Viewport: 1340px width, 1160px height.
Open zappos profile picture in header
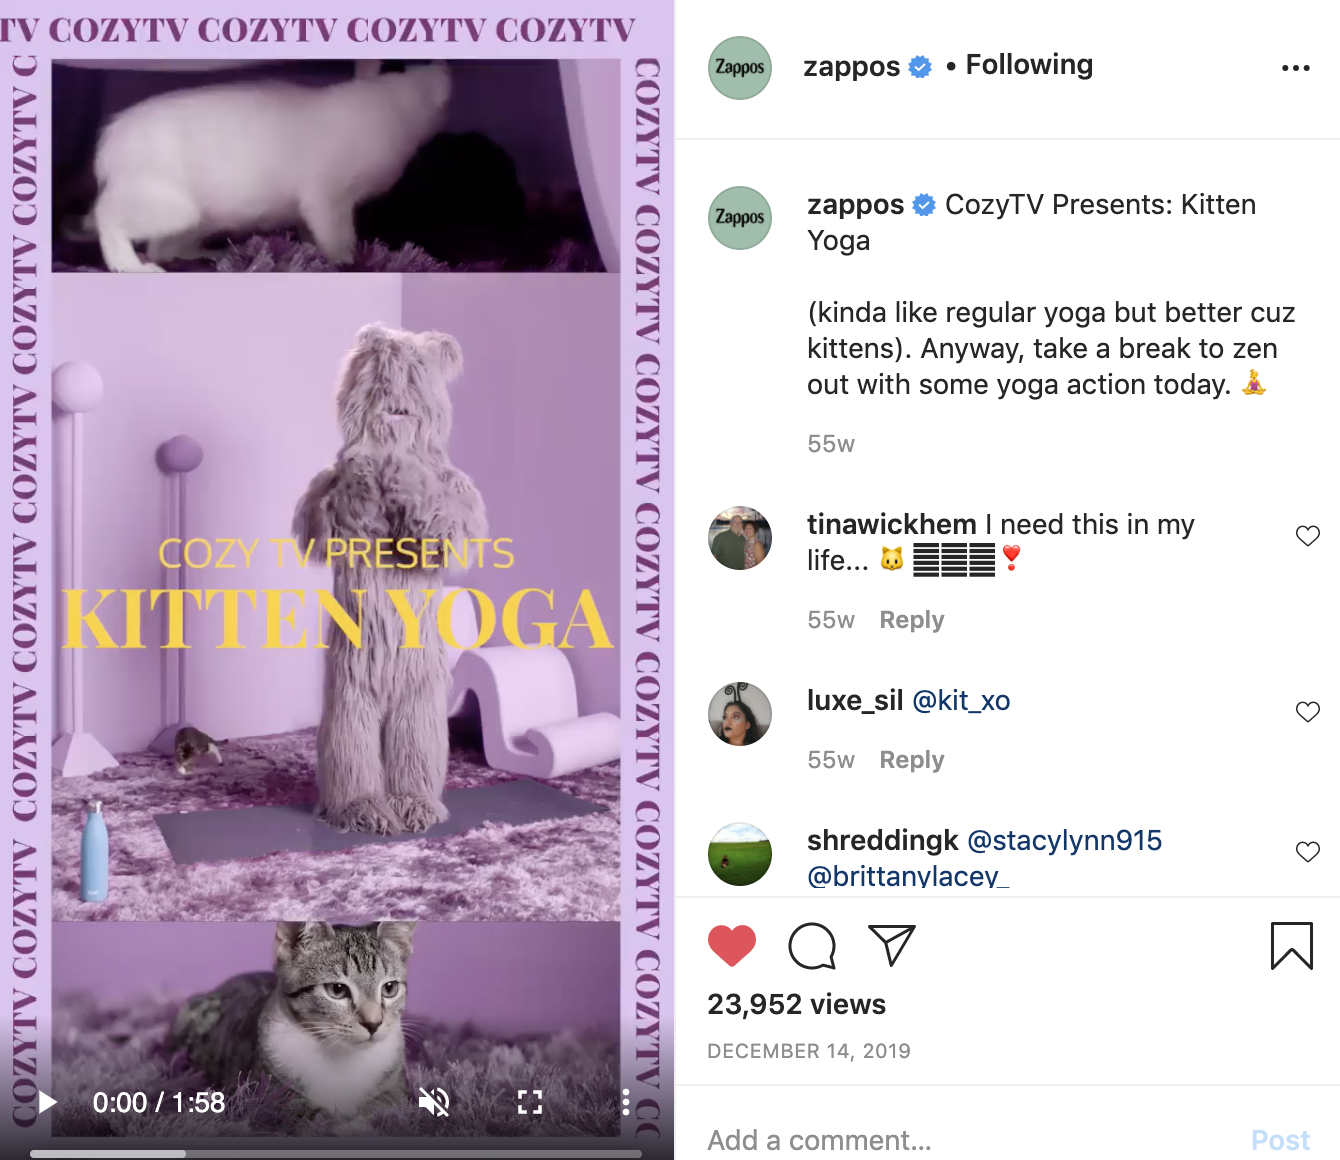click(x=740, y=68)
